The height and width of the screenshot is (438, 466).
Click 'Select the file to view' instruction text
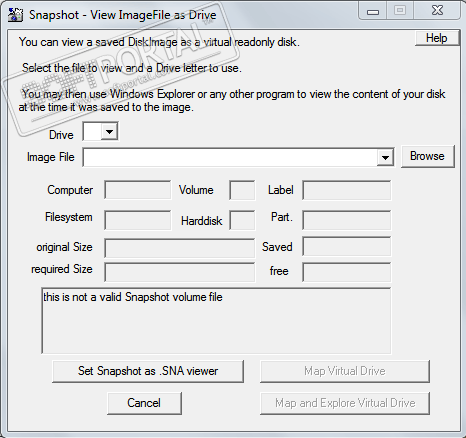(132, 68)
